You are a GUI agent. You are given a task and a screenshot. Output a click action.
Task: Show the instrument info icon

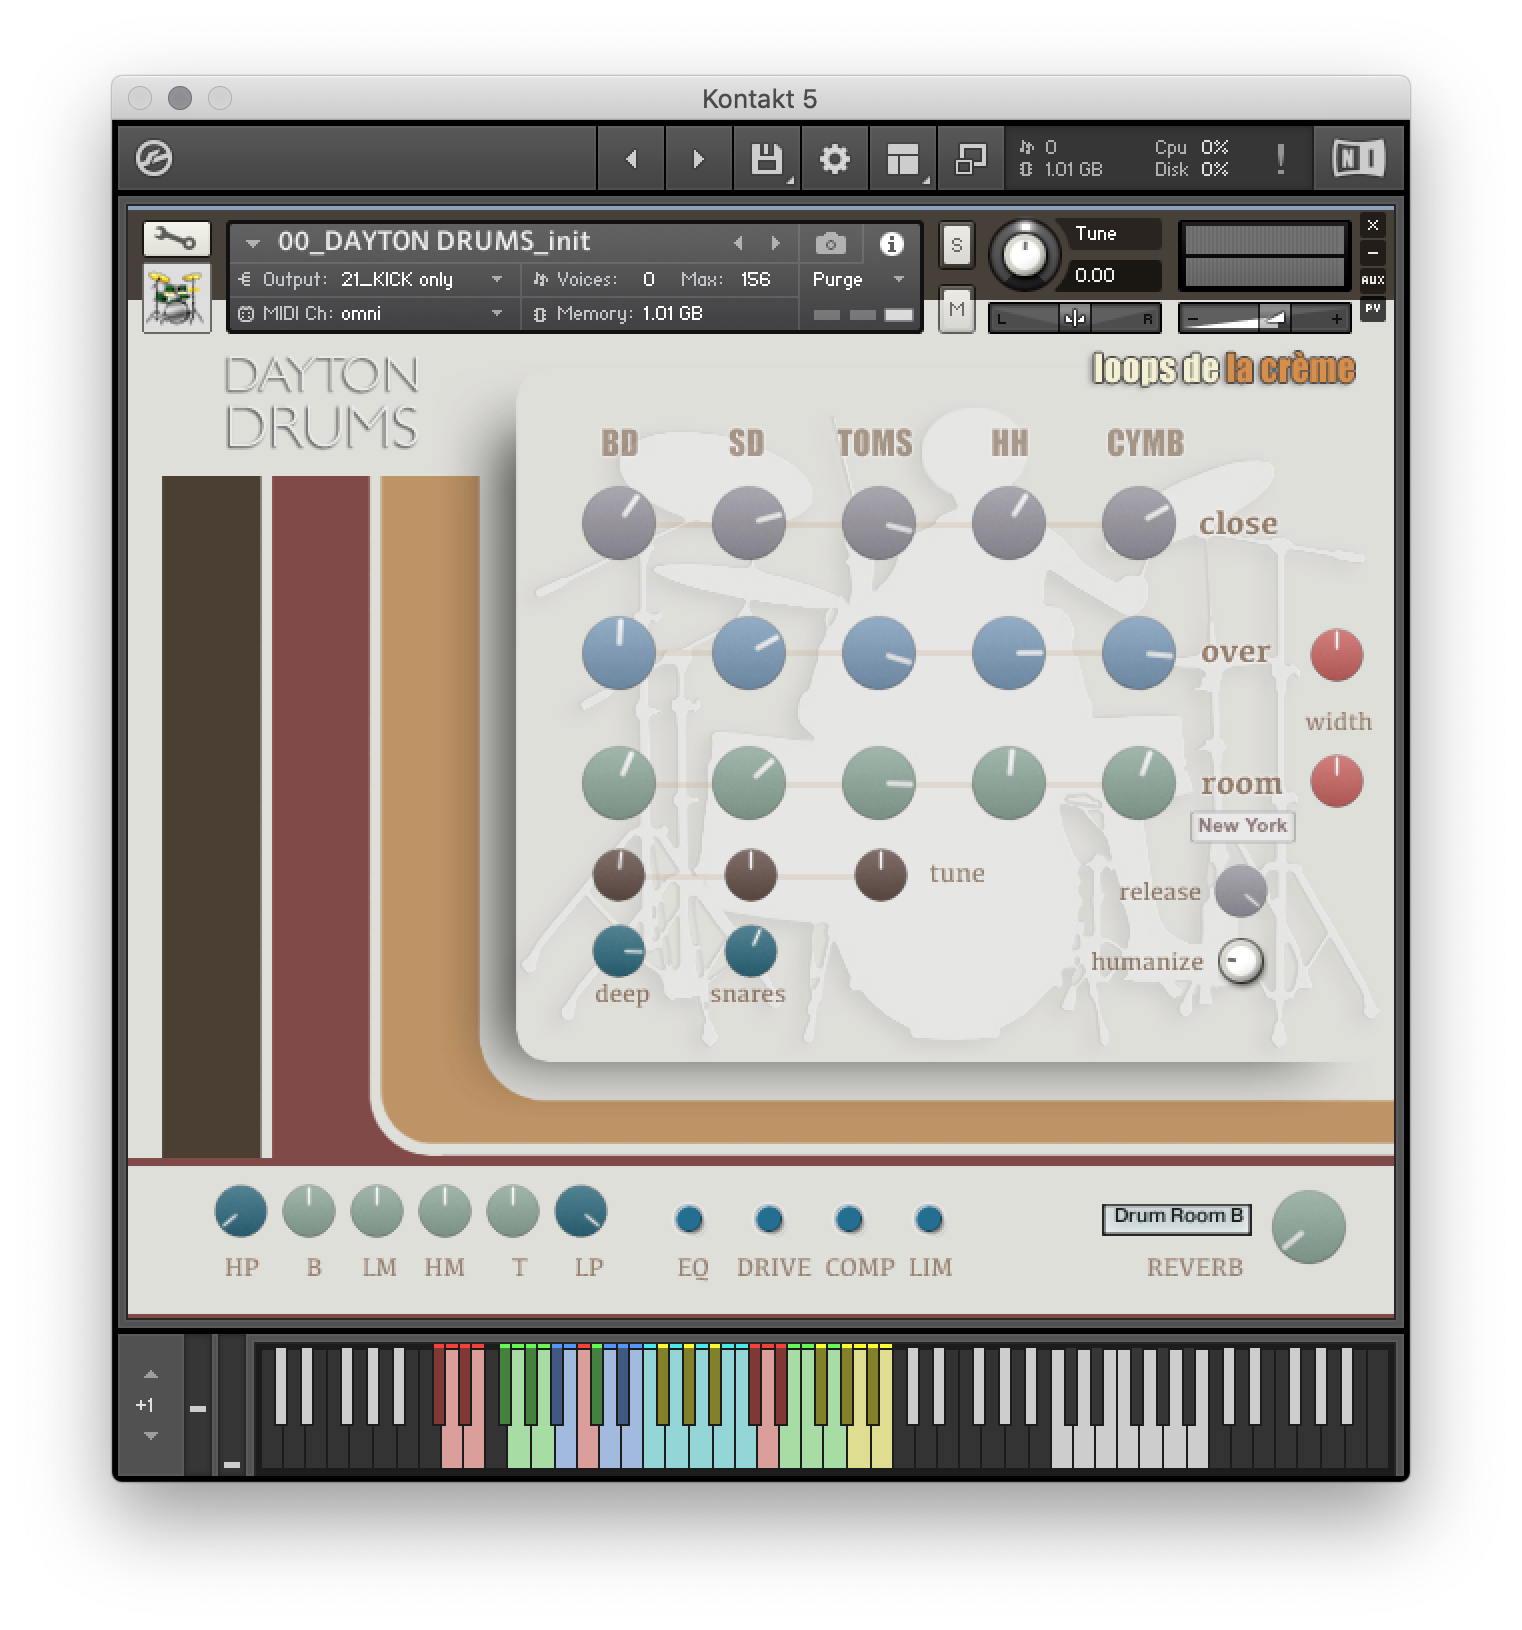pos(891,243)
